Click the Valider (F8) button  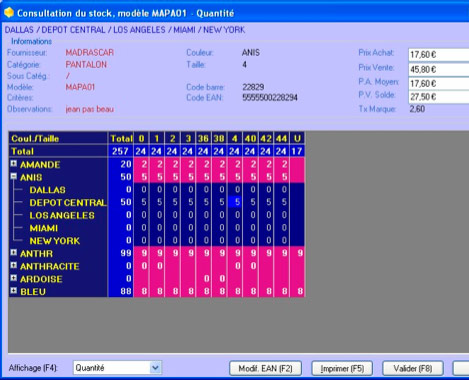coord(413,369)
